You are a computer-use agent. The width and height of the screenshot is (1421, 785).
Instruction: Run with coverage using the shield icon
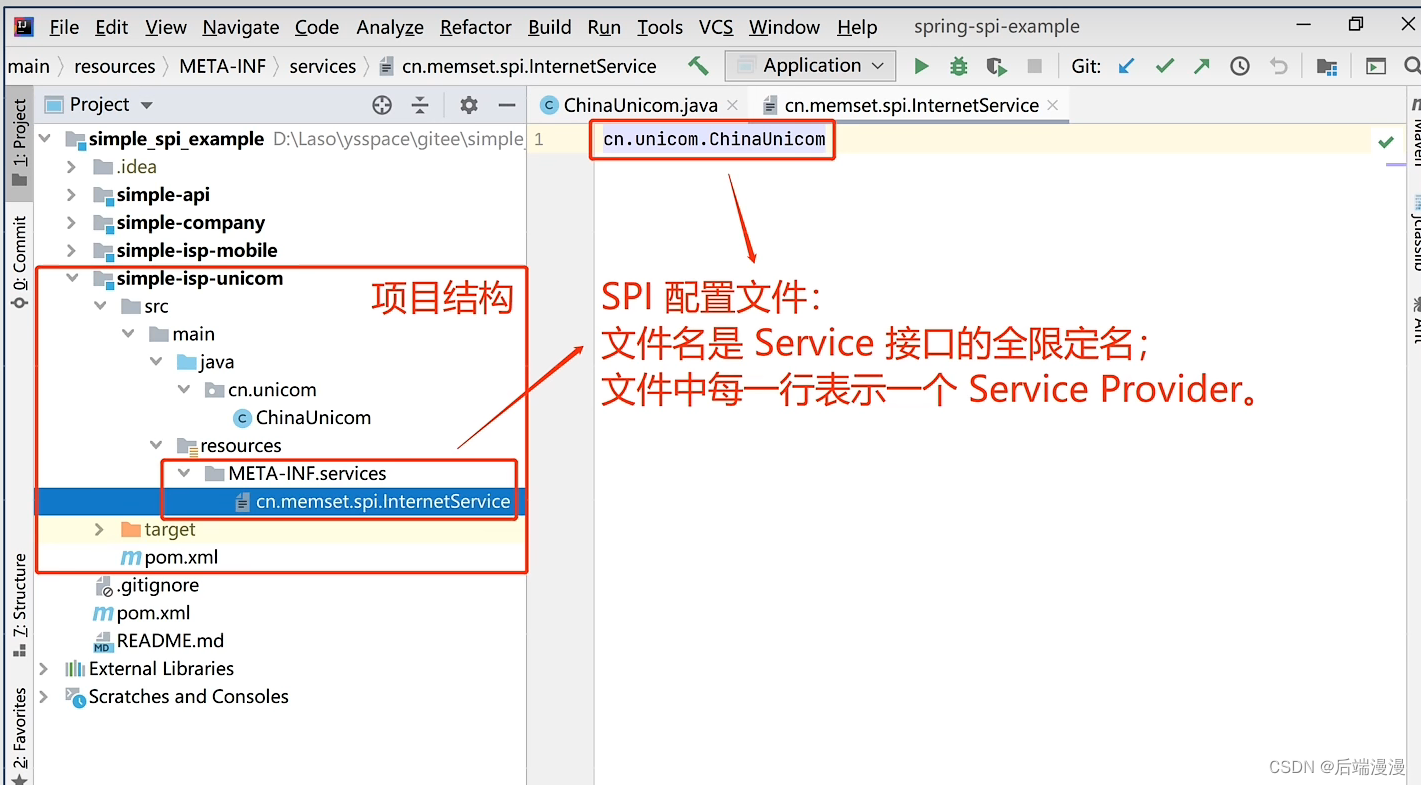click(x=996, y=66)
